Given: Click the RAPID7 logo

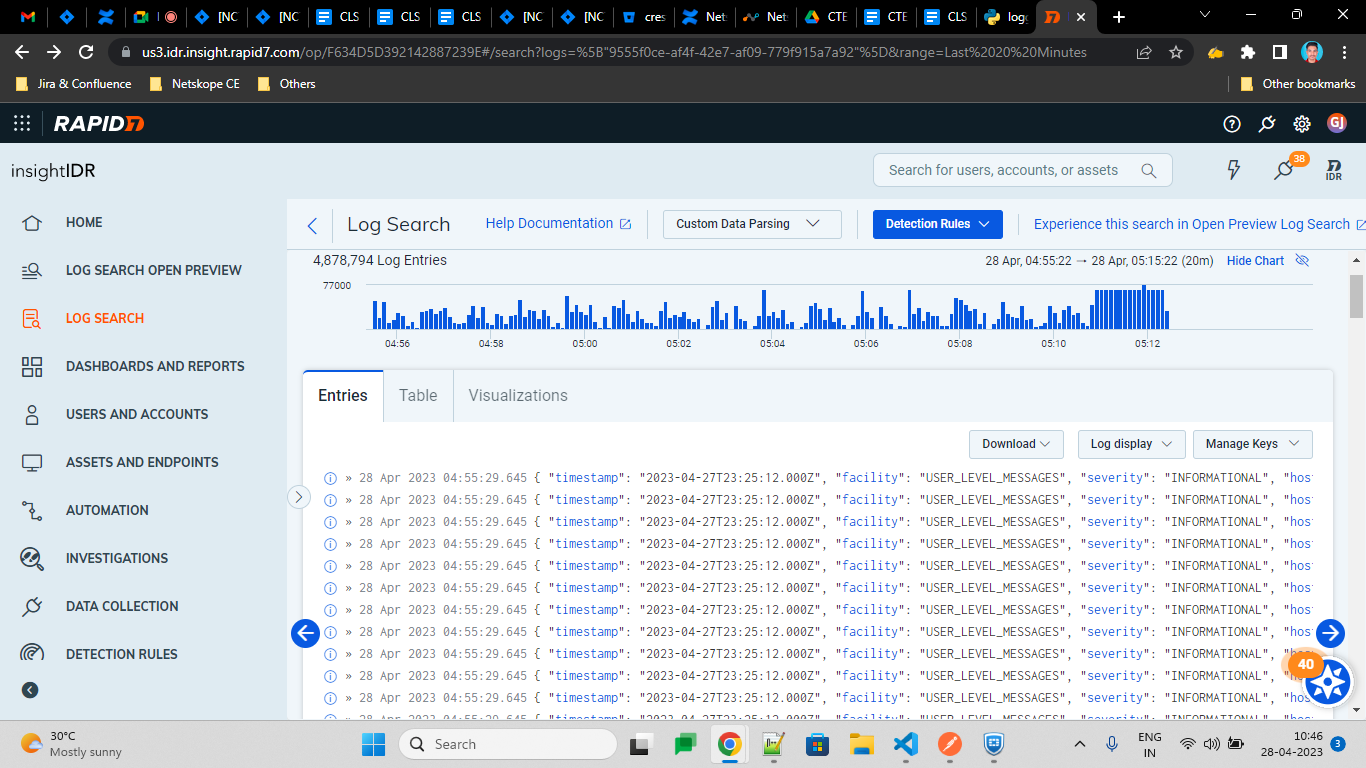Looking at the screenshot, I should (99, 124).
